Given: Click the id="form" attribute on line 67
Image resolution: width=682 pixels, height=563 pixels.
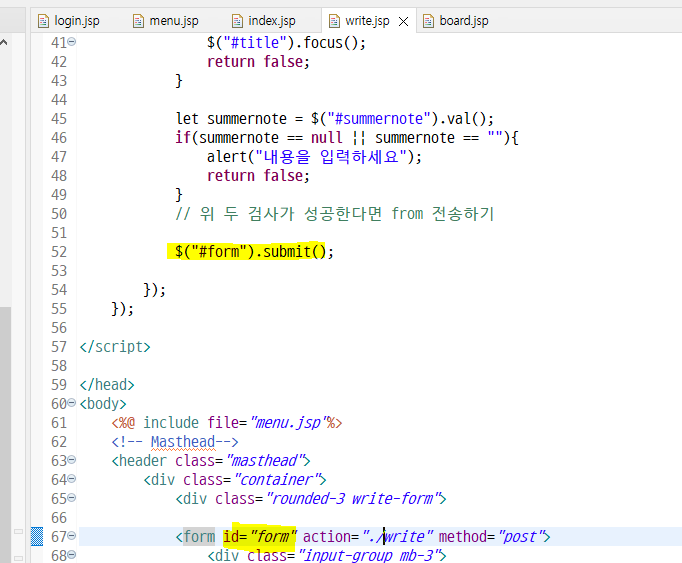Looking at the screenshot, I should pyautogui.click(x=260, y=536).
